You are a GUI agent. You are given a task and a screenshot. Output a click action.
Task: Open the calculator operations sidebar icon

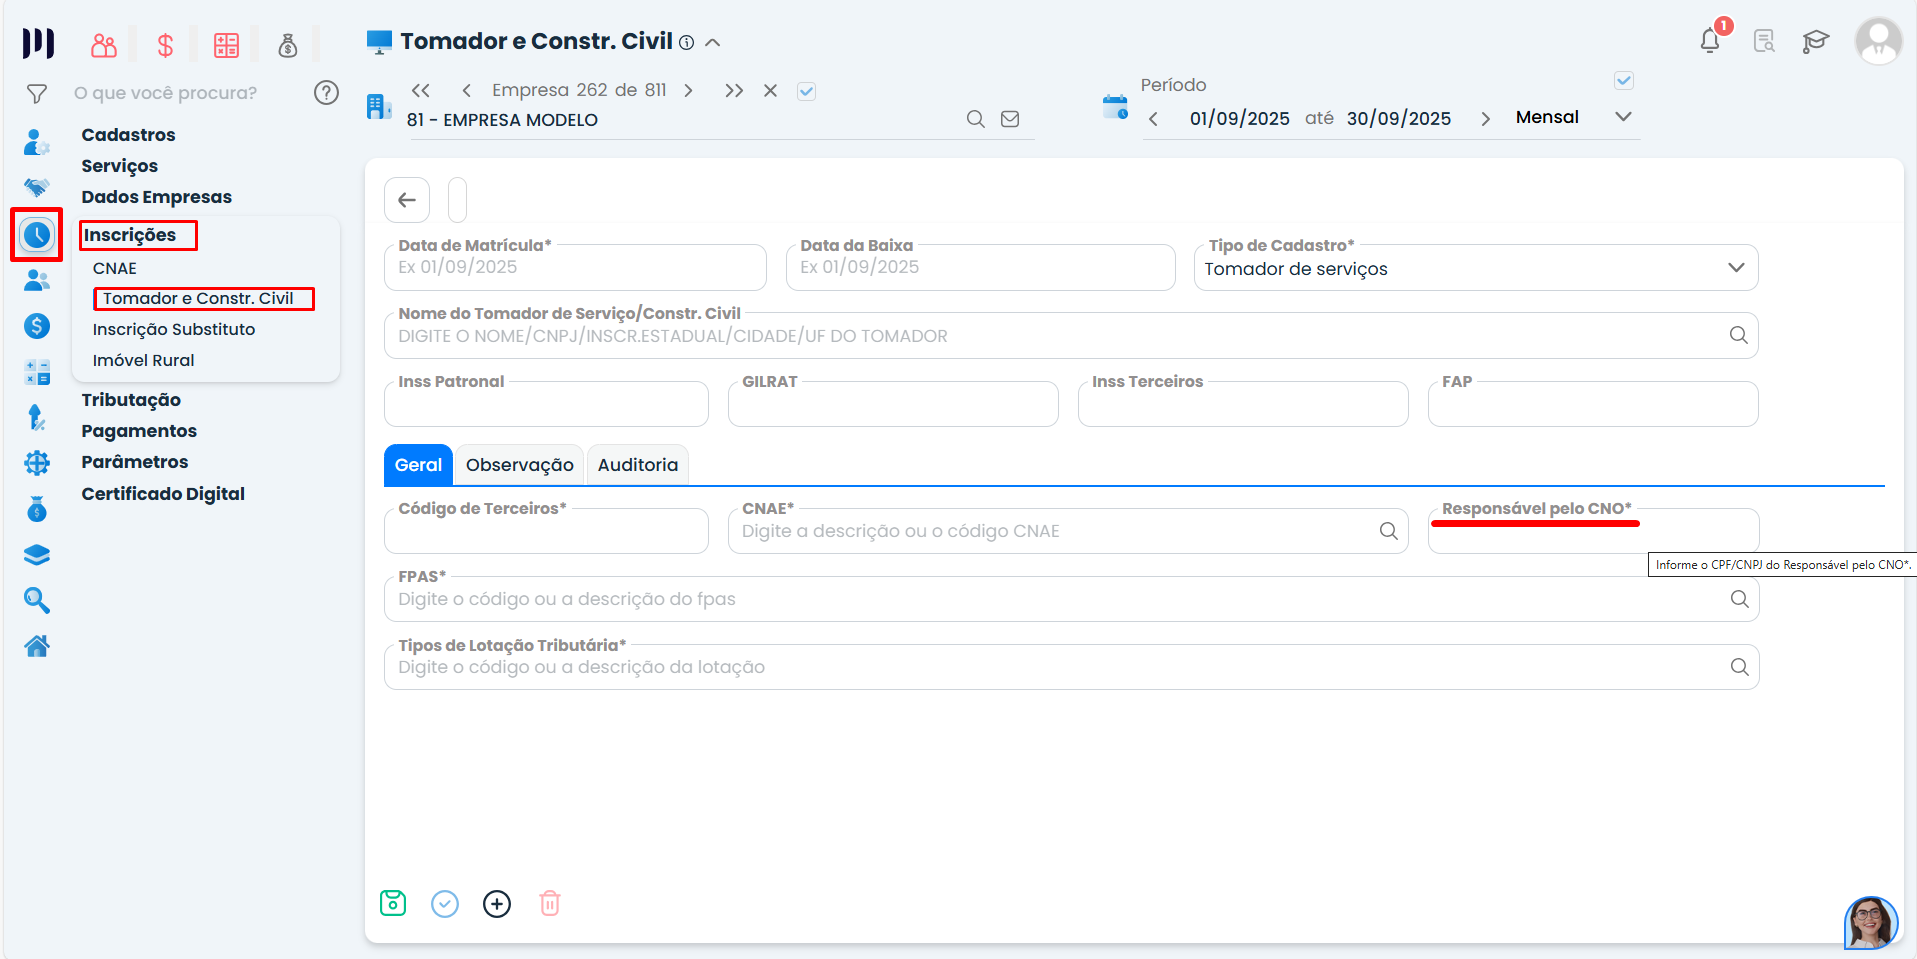point(37,372)
